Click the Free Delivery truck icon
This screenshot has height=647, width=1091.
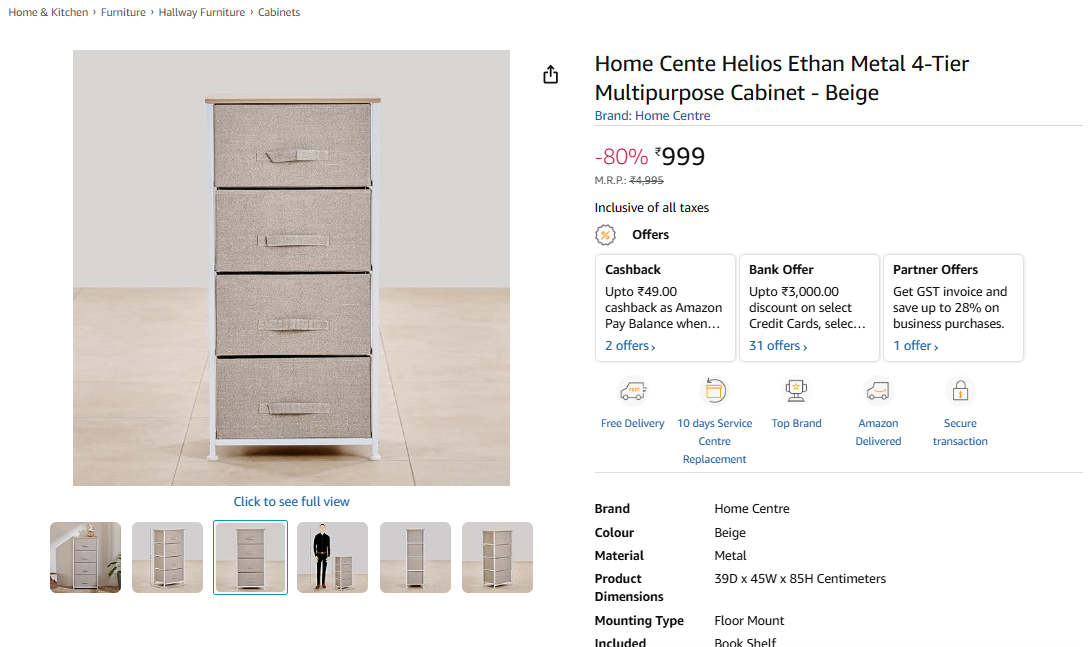tap(632, 390)
